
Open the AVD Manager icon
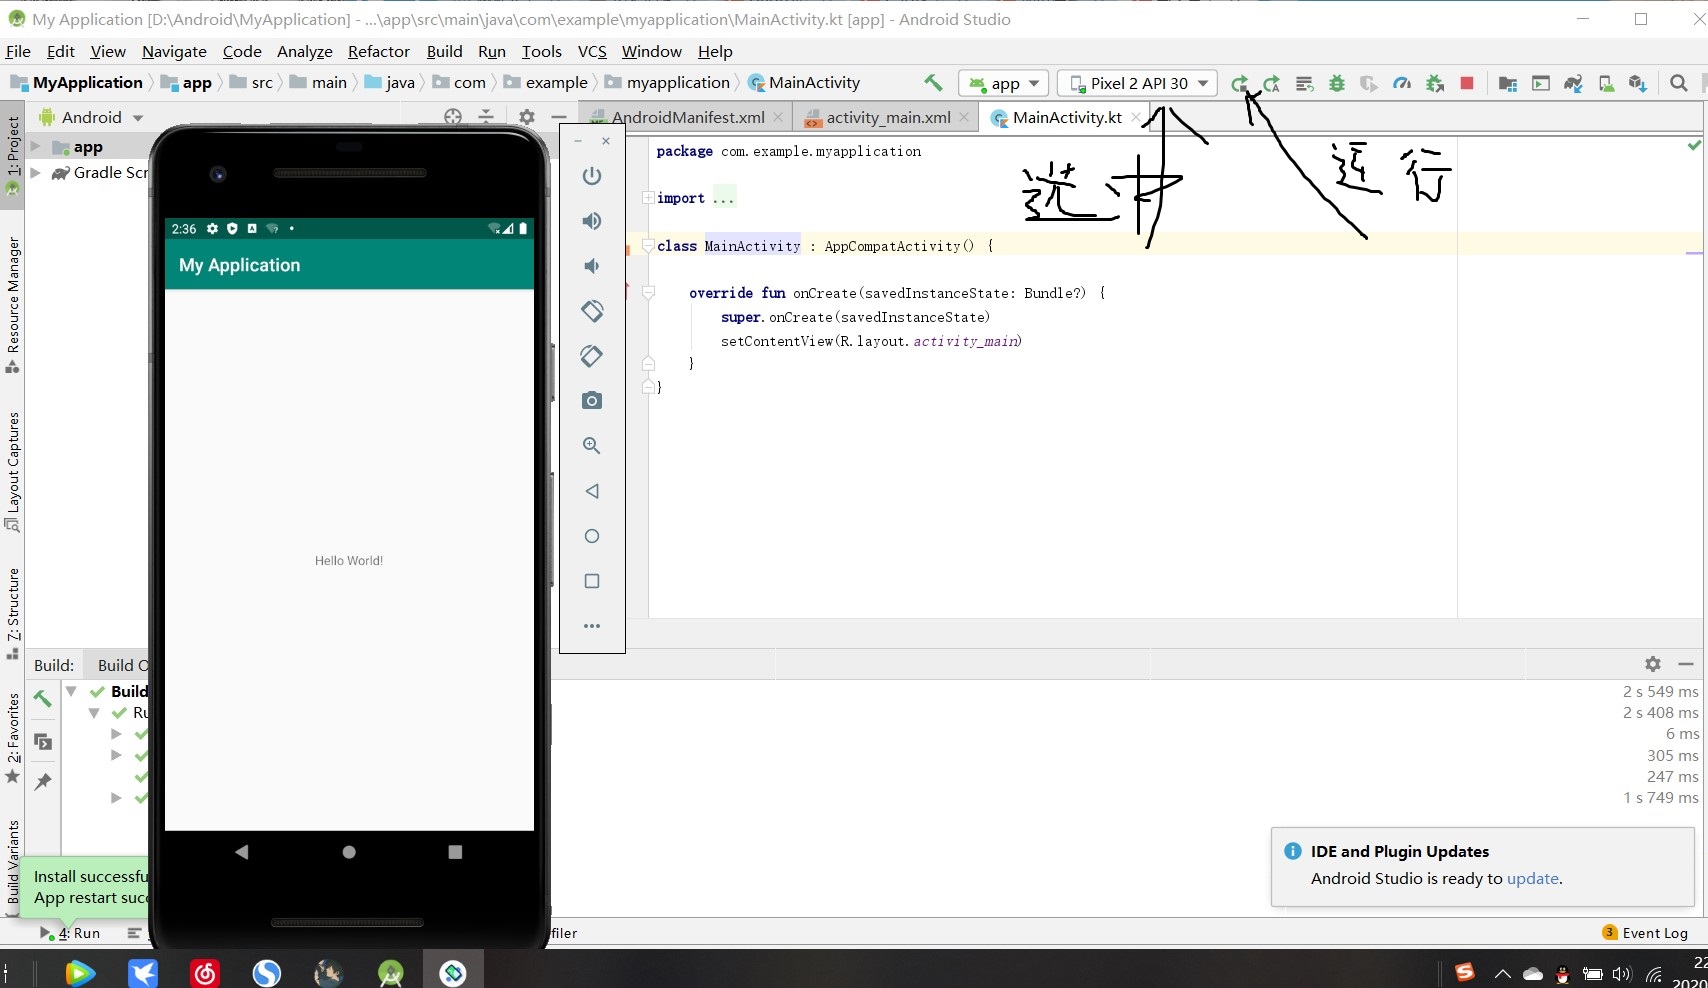click(x=1606, y=84)
